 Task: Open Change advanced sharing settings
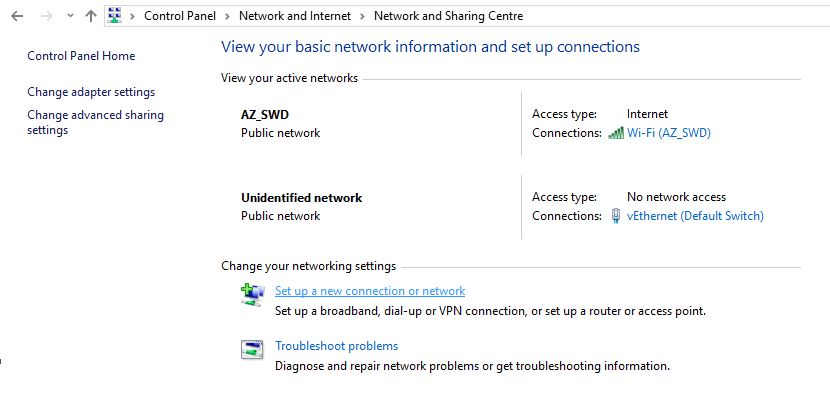tap(95, 122)
